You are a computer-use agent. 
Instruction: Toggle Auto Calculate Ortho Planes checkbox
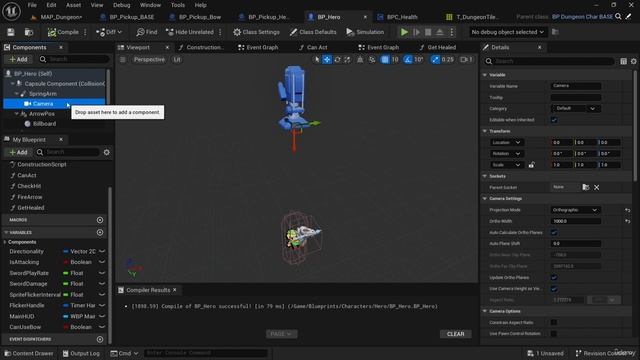pyautogui.click(x=554, y=232)
